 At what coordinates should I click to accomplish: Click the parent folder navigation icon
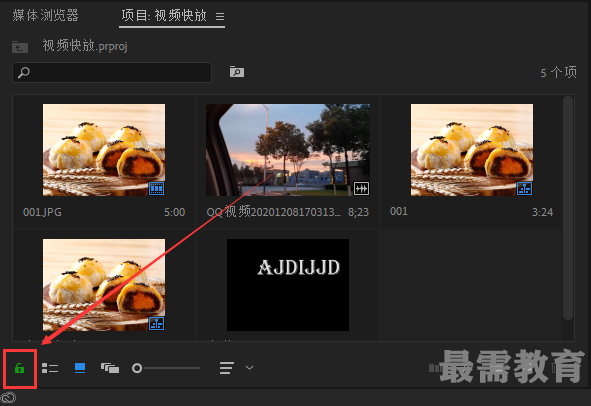pyautogui.click(x=20, y=47)
